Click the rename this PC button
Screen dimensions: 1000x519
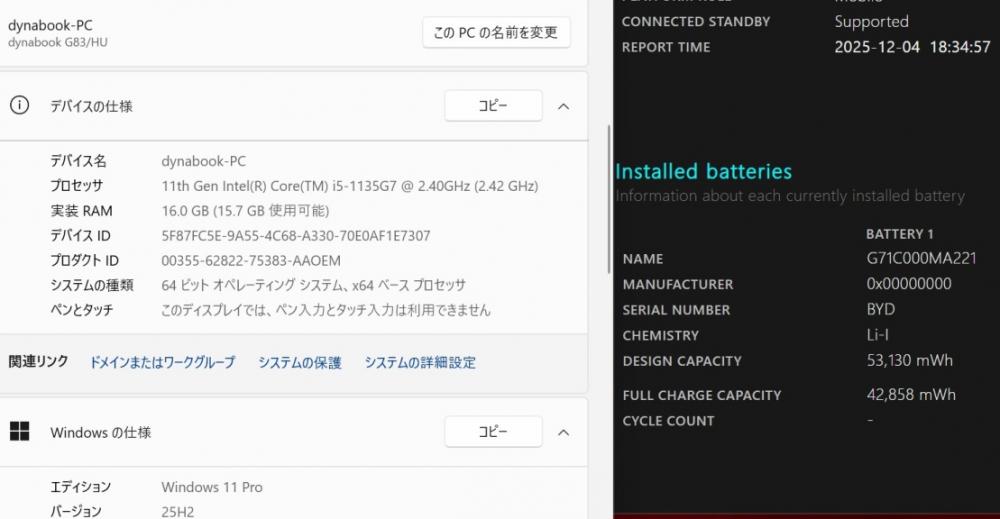pos(496,33)
